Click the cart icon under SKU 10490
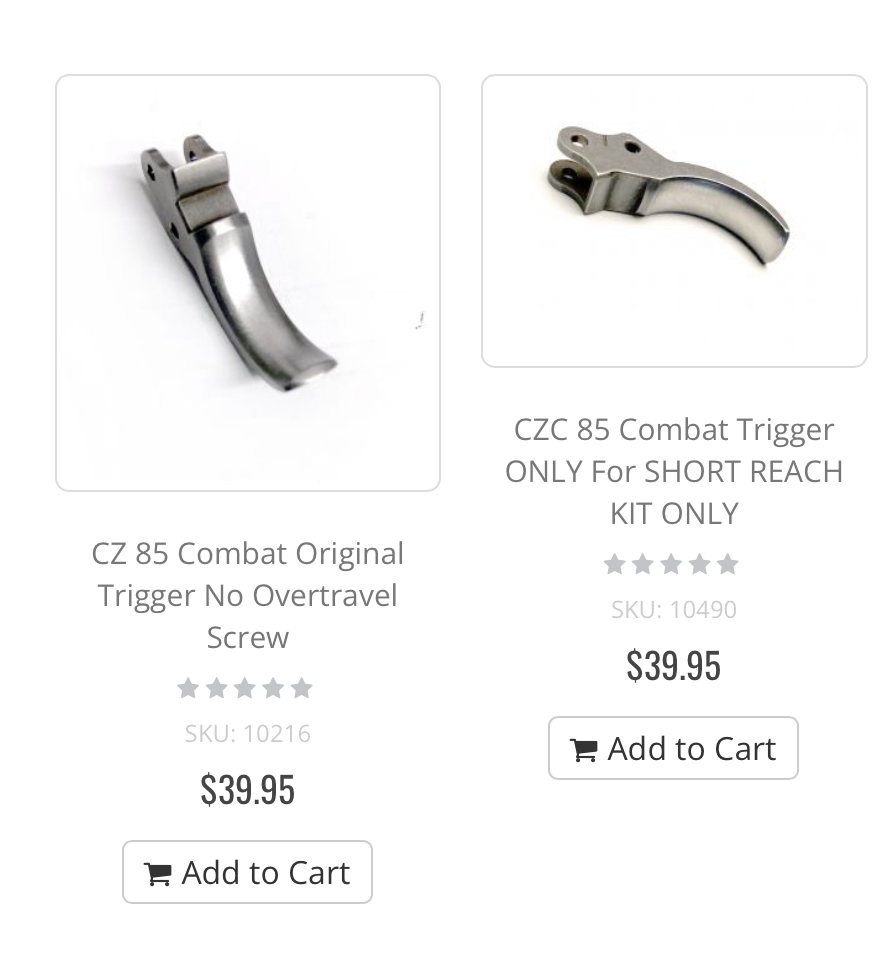This screenshot has height=966, width=877. (x=584, y=750)
